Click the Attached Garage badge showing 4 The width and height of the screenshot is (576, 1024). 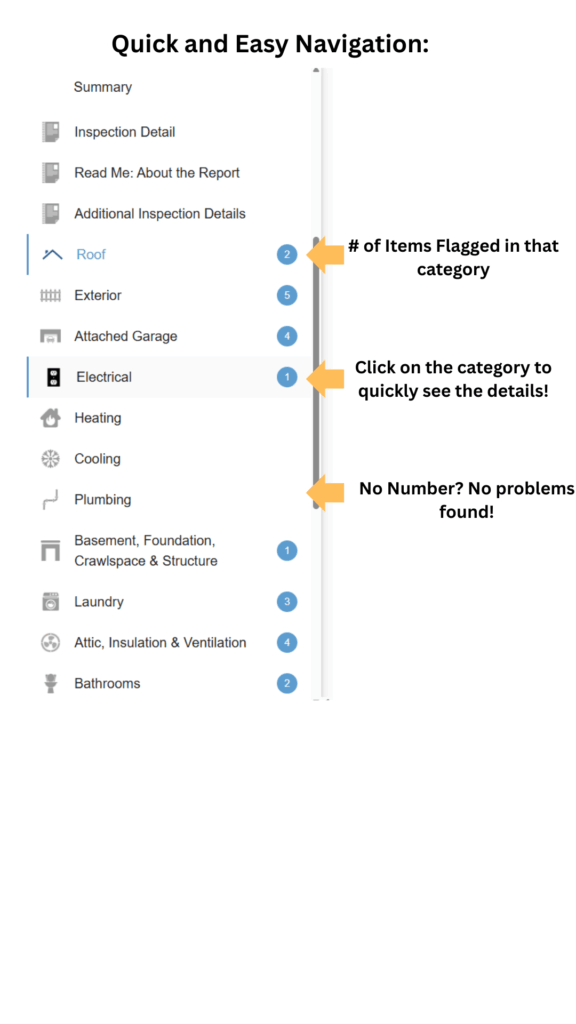point(287,336)
